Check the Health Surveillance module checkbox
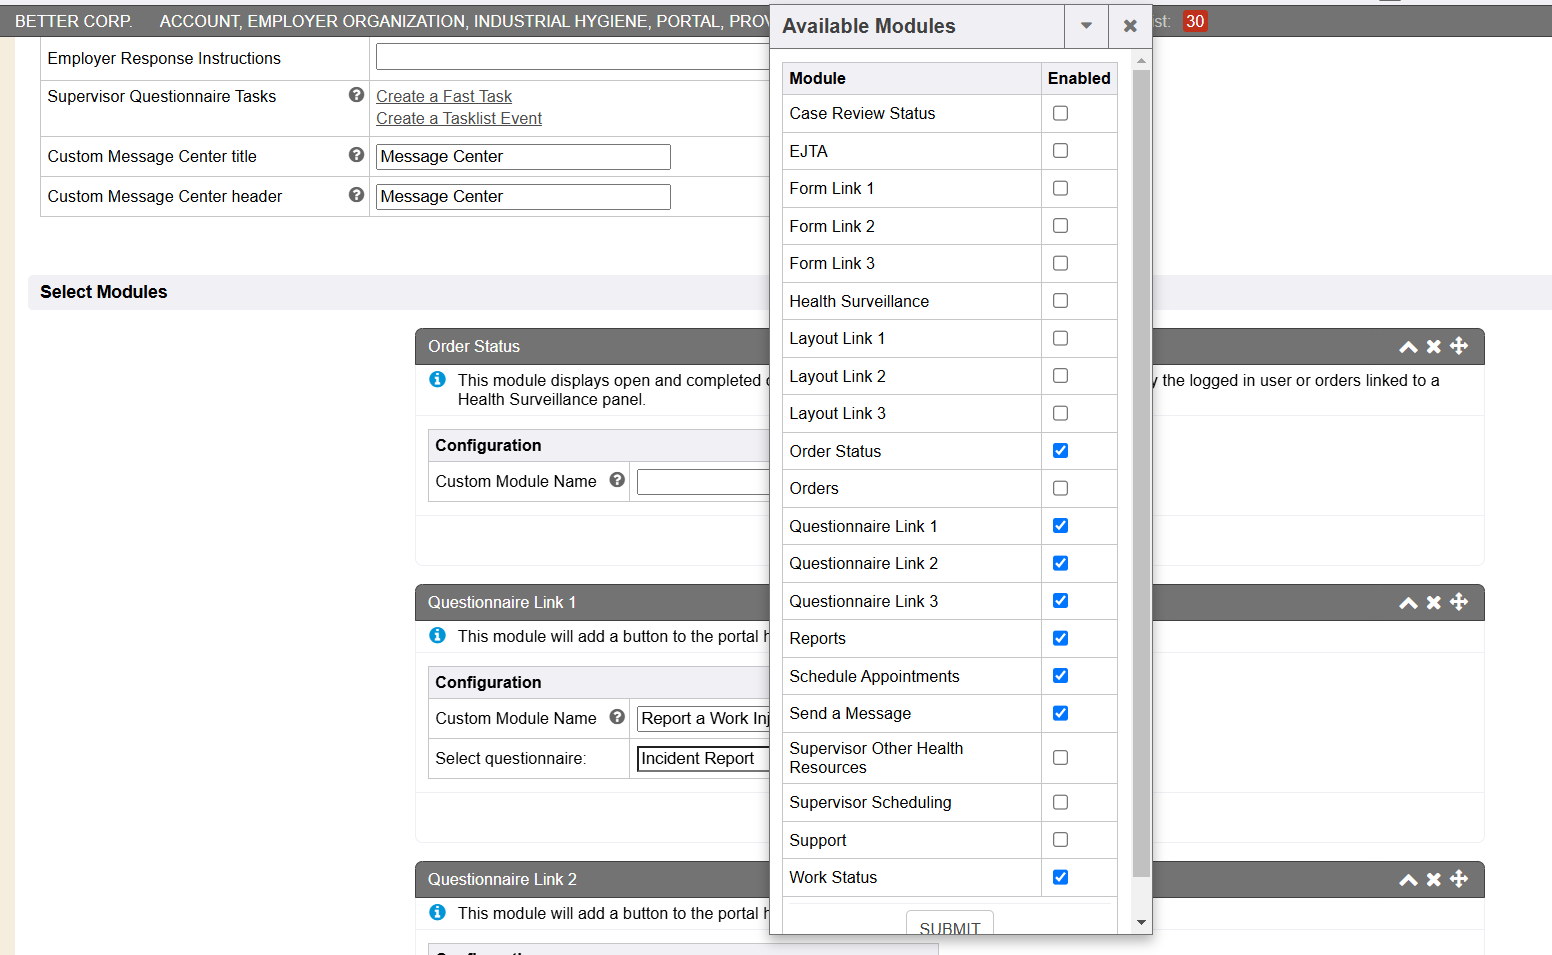The width and height of the screenshot is (1552, 955). (1060, 301)
